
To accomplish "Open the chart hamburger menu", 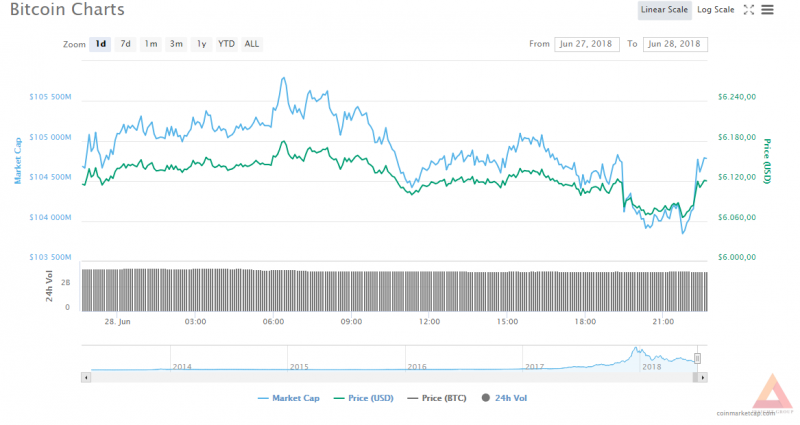I will click(x=767, y=10).
